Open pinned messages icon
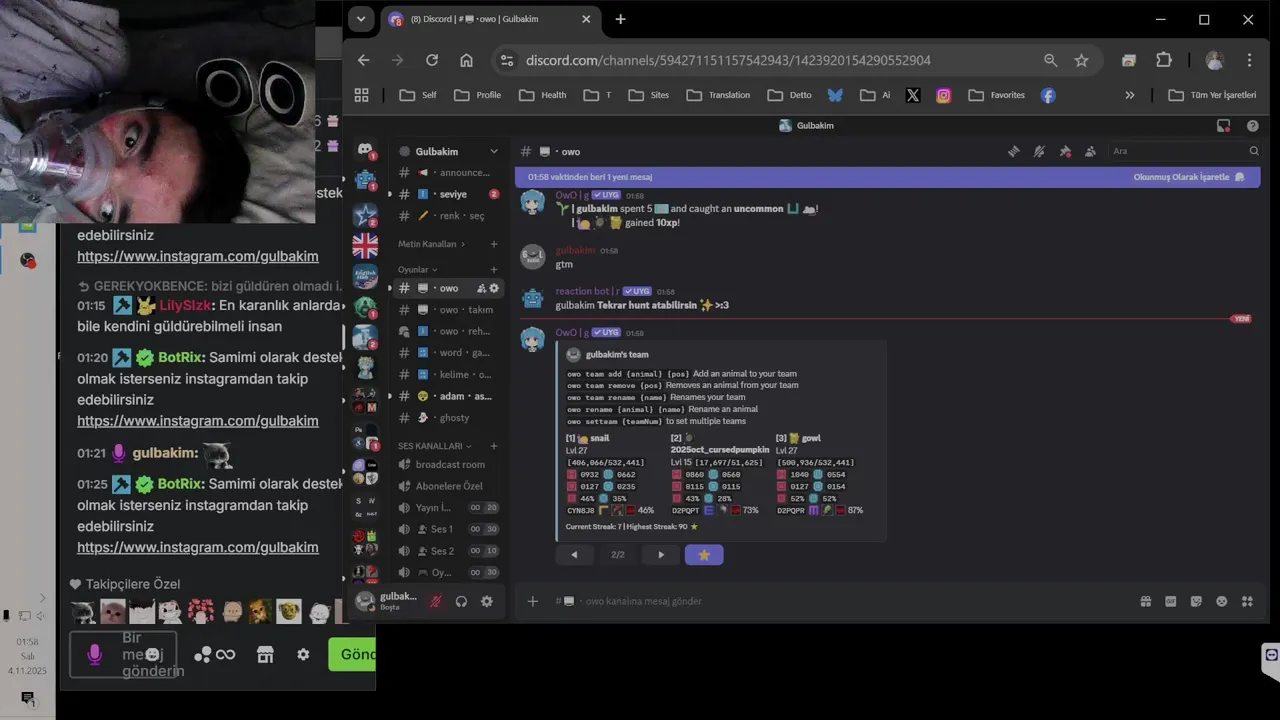The image size is (1280, 720). pos(1065,151)
